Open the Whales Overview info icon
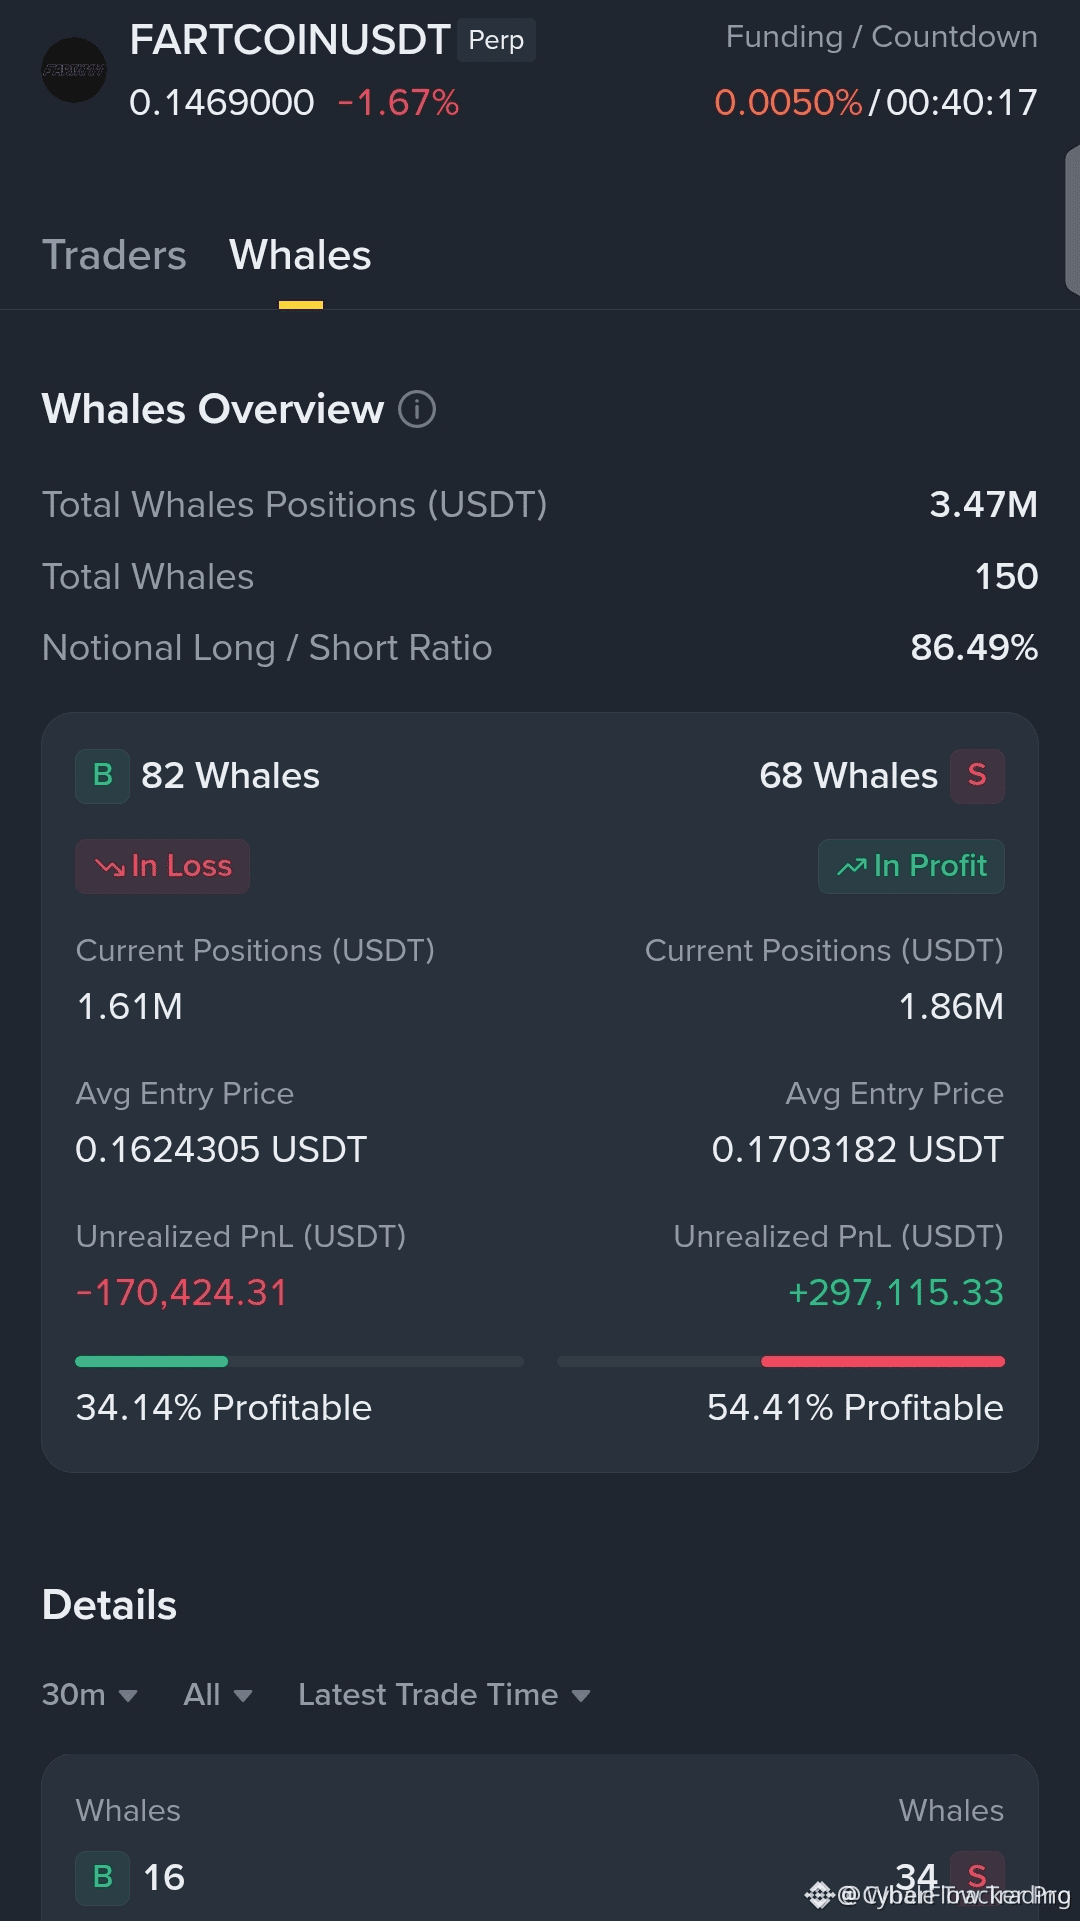Image resolution: width=1080 pixels, height=1921 pixels. pos(417,409)
